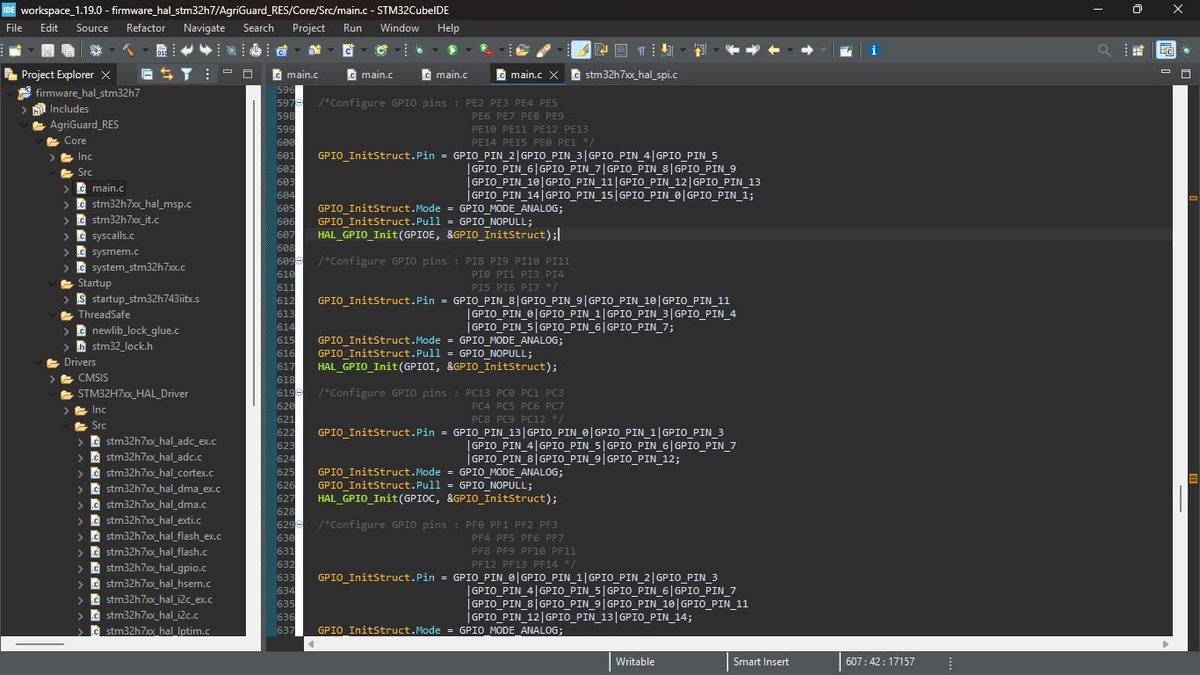Click the Open Perspective icon
Viewport: 1200px width, 675px height.
coord(1137,50)
